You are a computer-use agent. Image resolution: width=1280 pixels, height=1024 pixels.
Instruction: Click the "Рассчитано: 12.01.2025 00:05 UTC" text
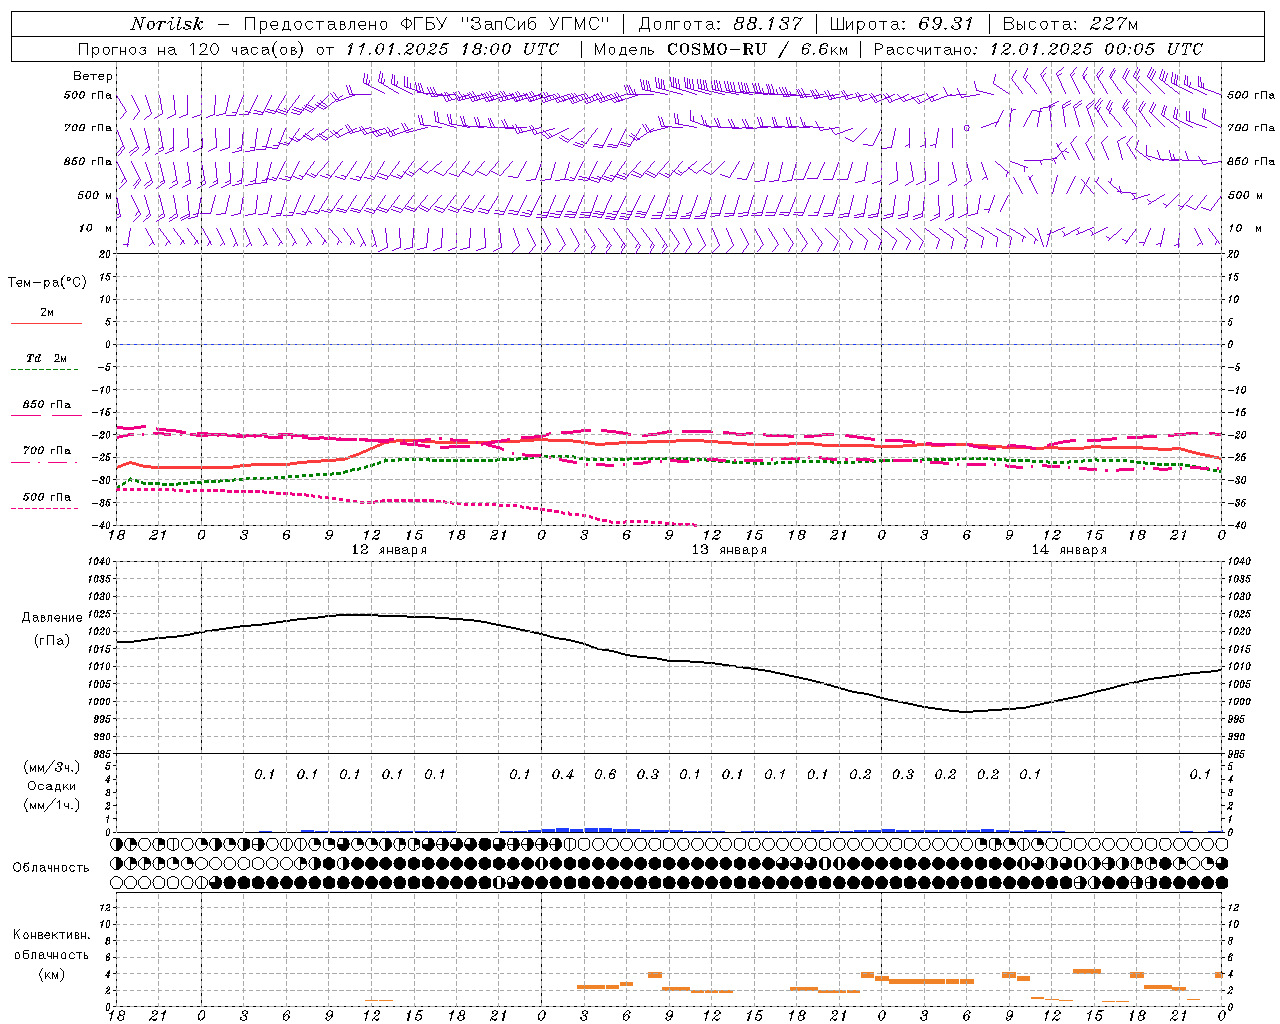tap(1038, 49)
